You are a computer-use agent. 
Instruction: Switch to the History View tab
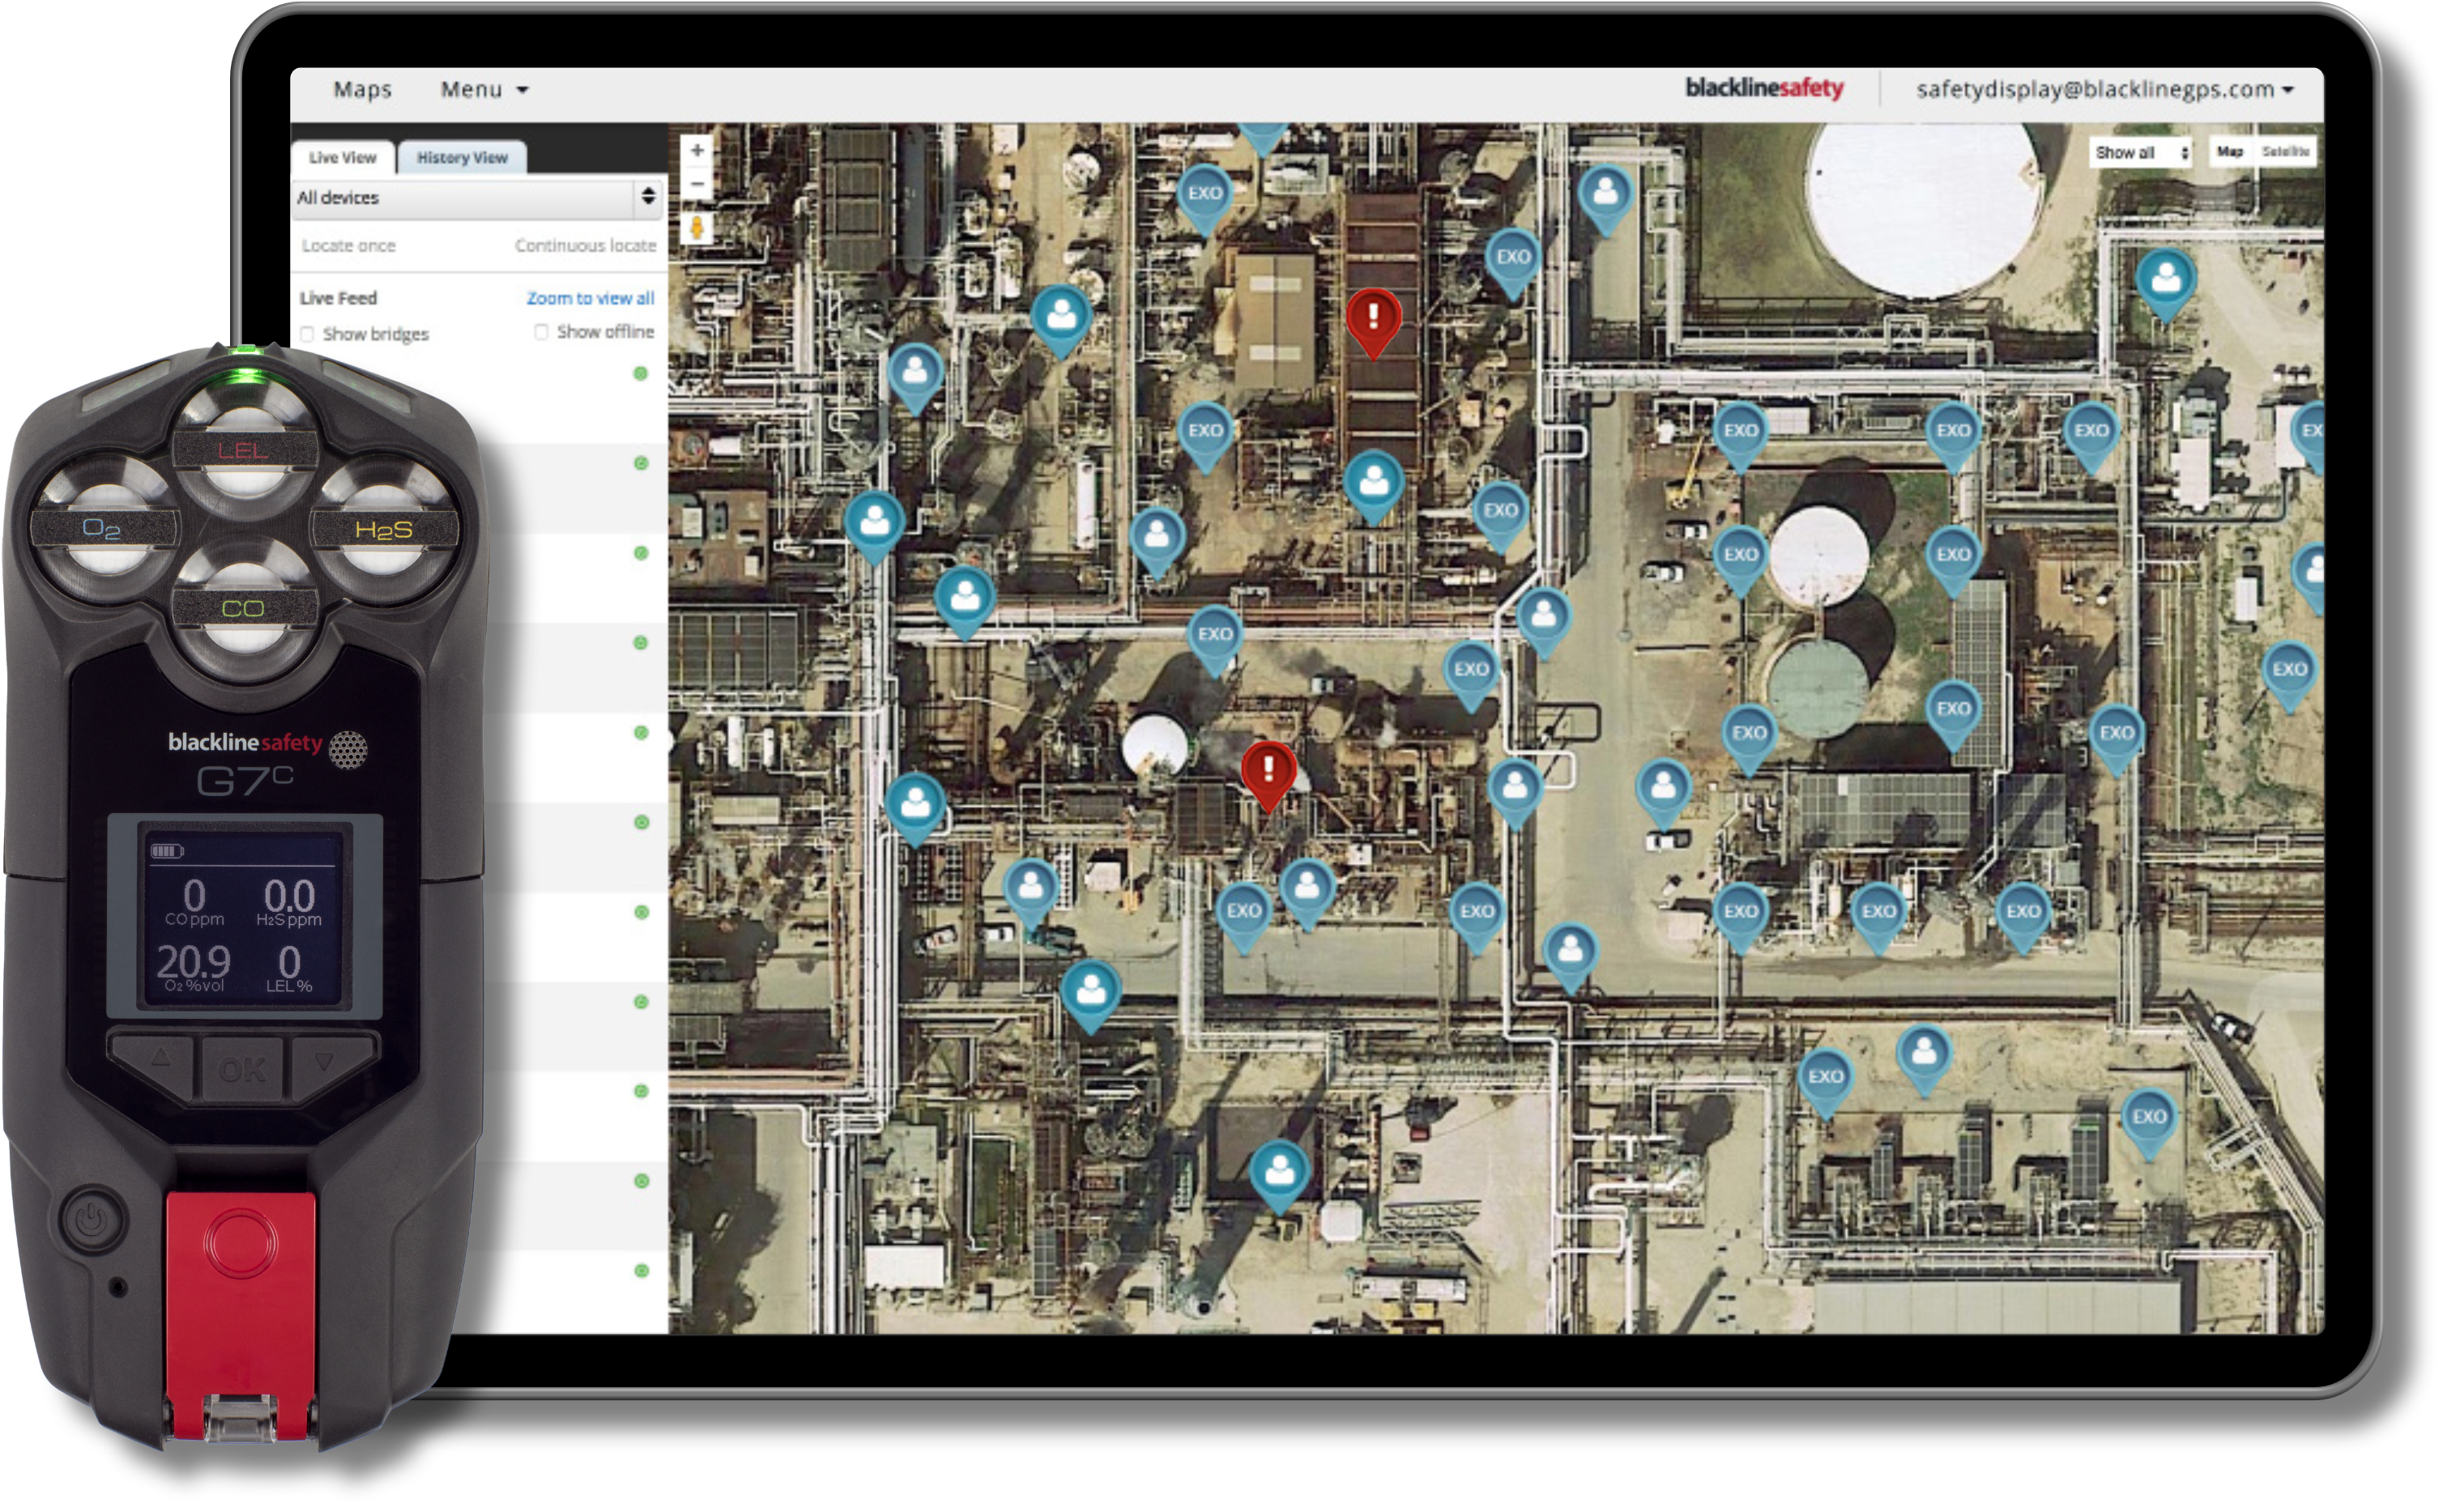pyautogui.click(x=462, y=158)
